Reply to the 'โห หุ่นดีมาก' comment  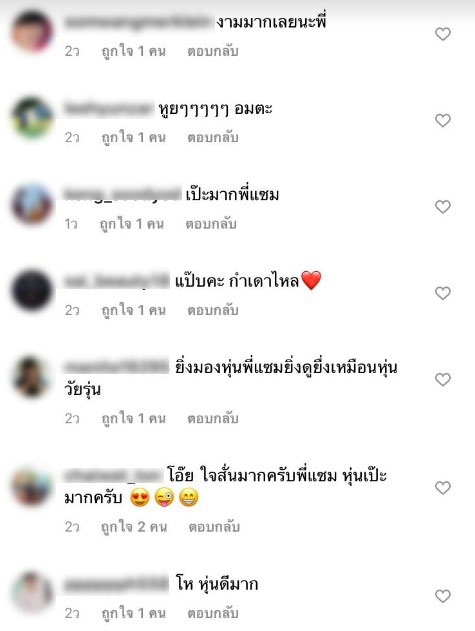tap(213, 613)
